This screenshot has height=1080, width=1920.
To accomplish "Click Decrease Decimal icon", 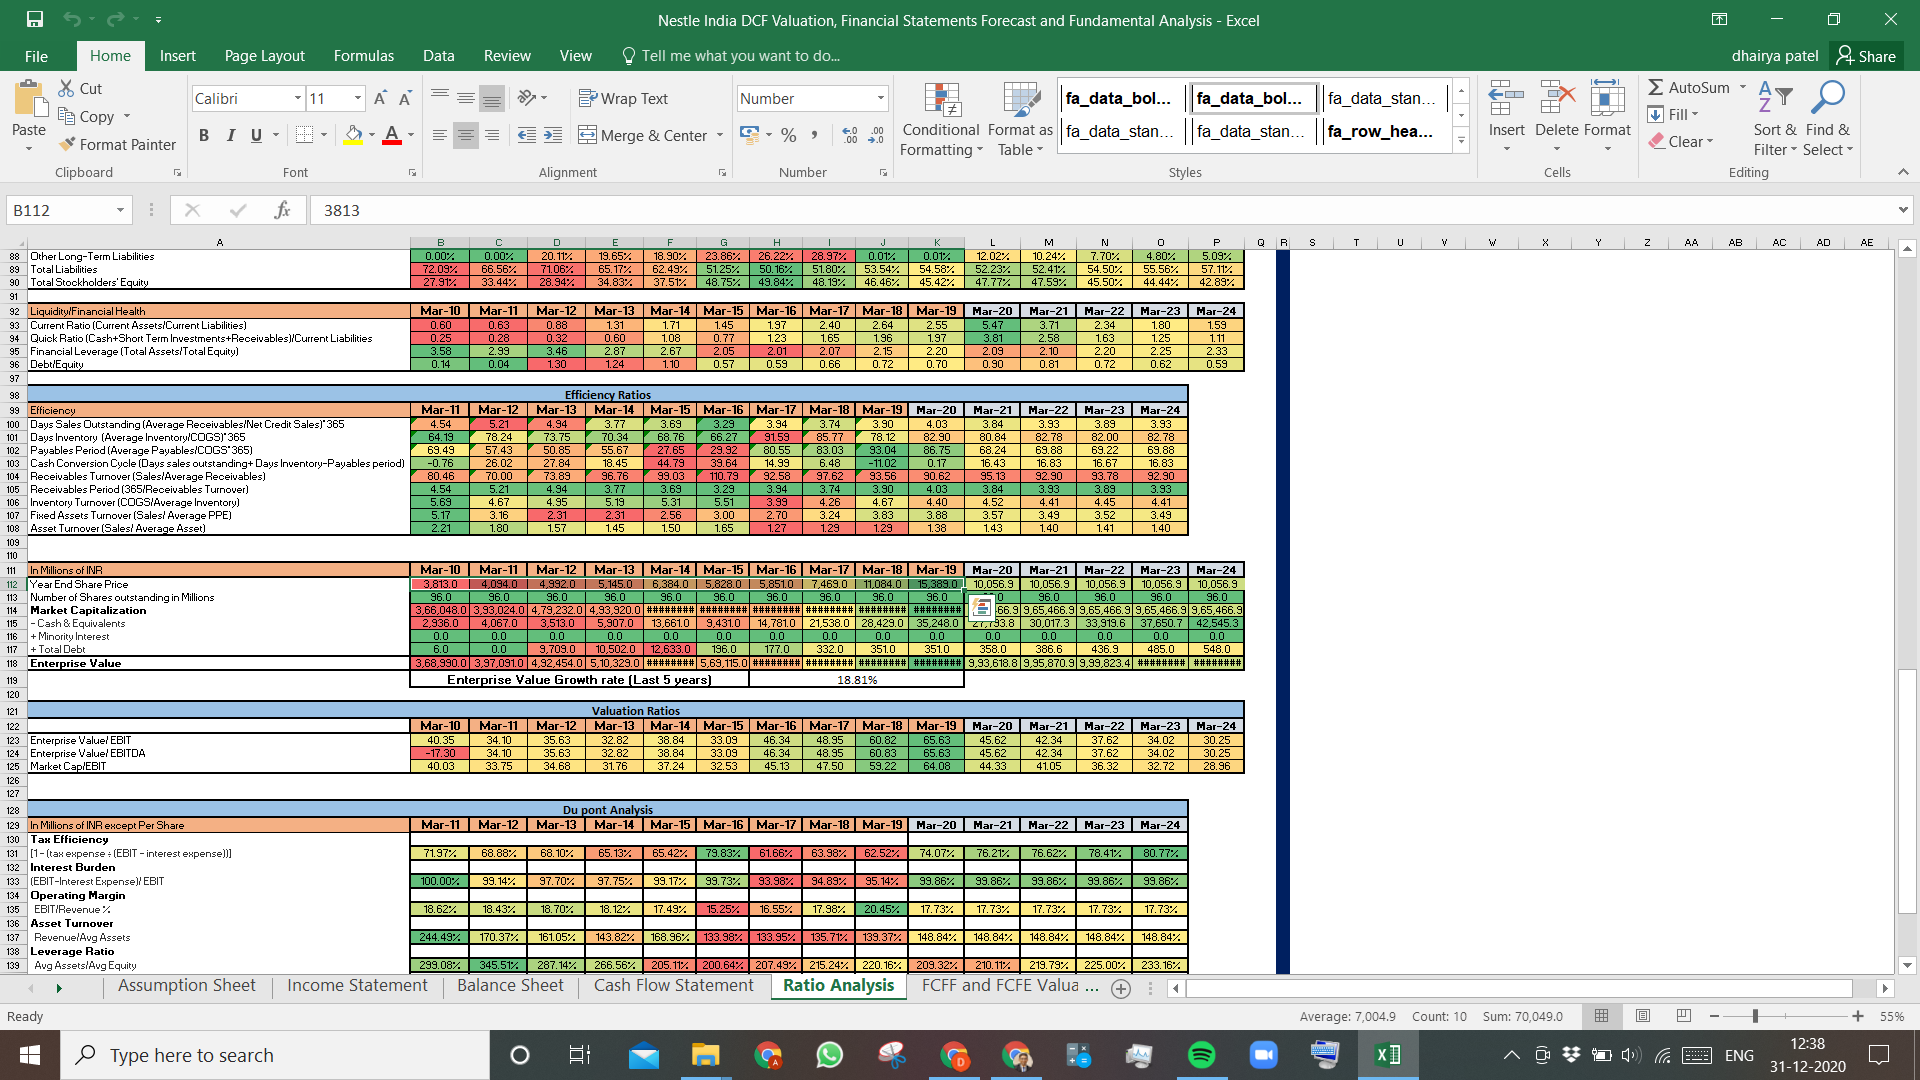I will [876, 135].
